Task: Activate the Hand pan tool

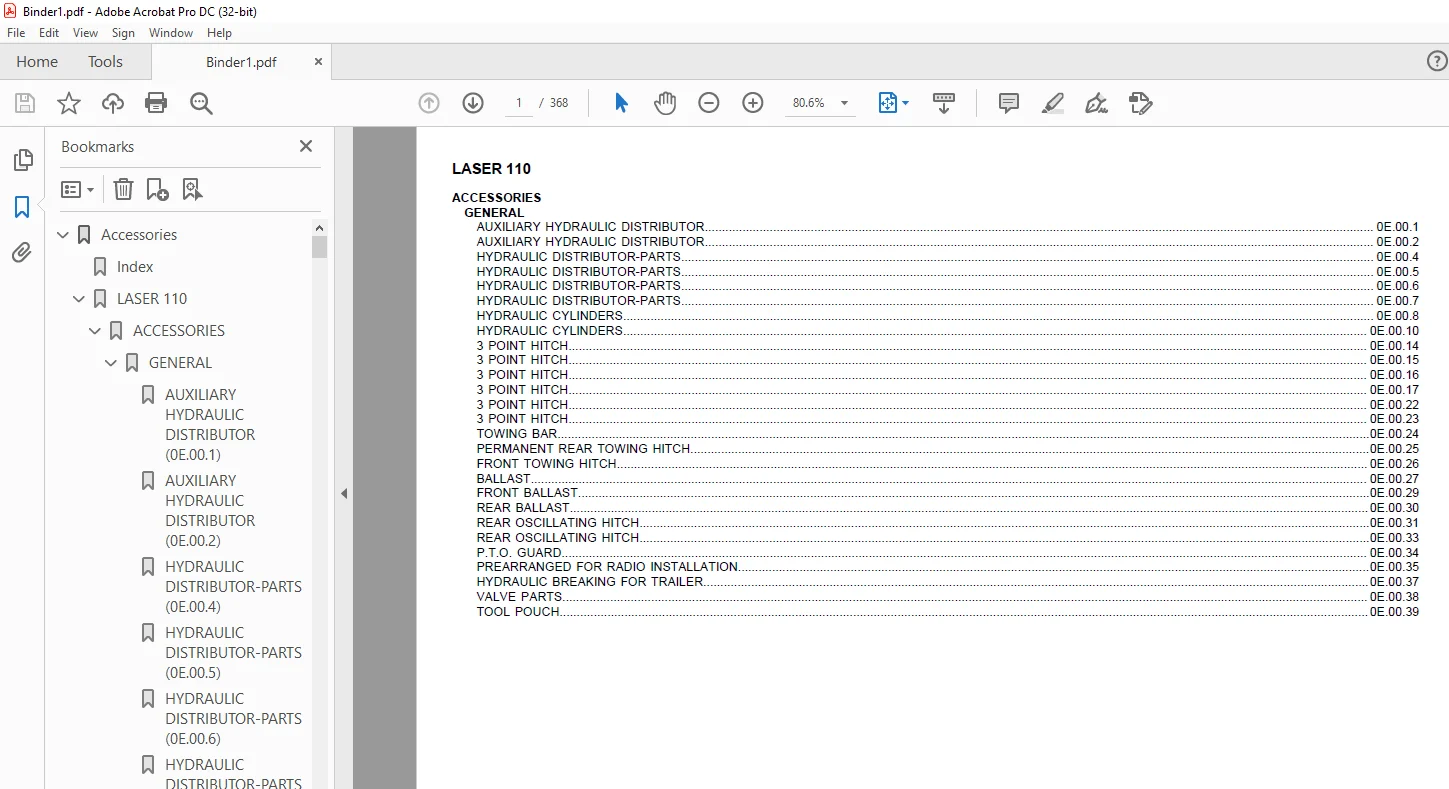Action: click(665, 103)
